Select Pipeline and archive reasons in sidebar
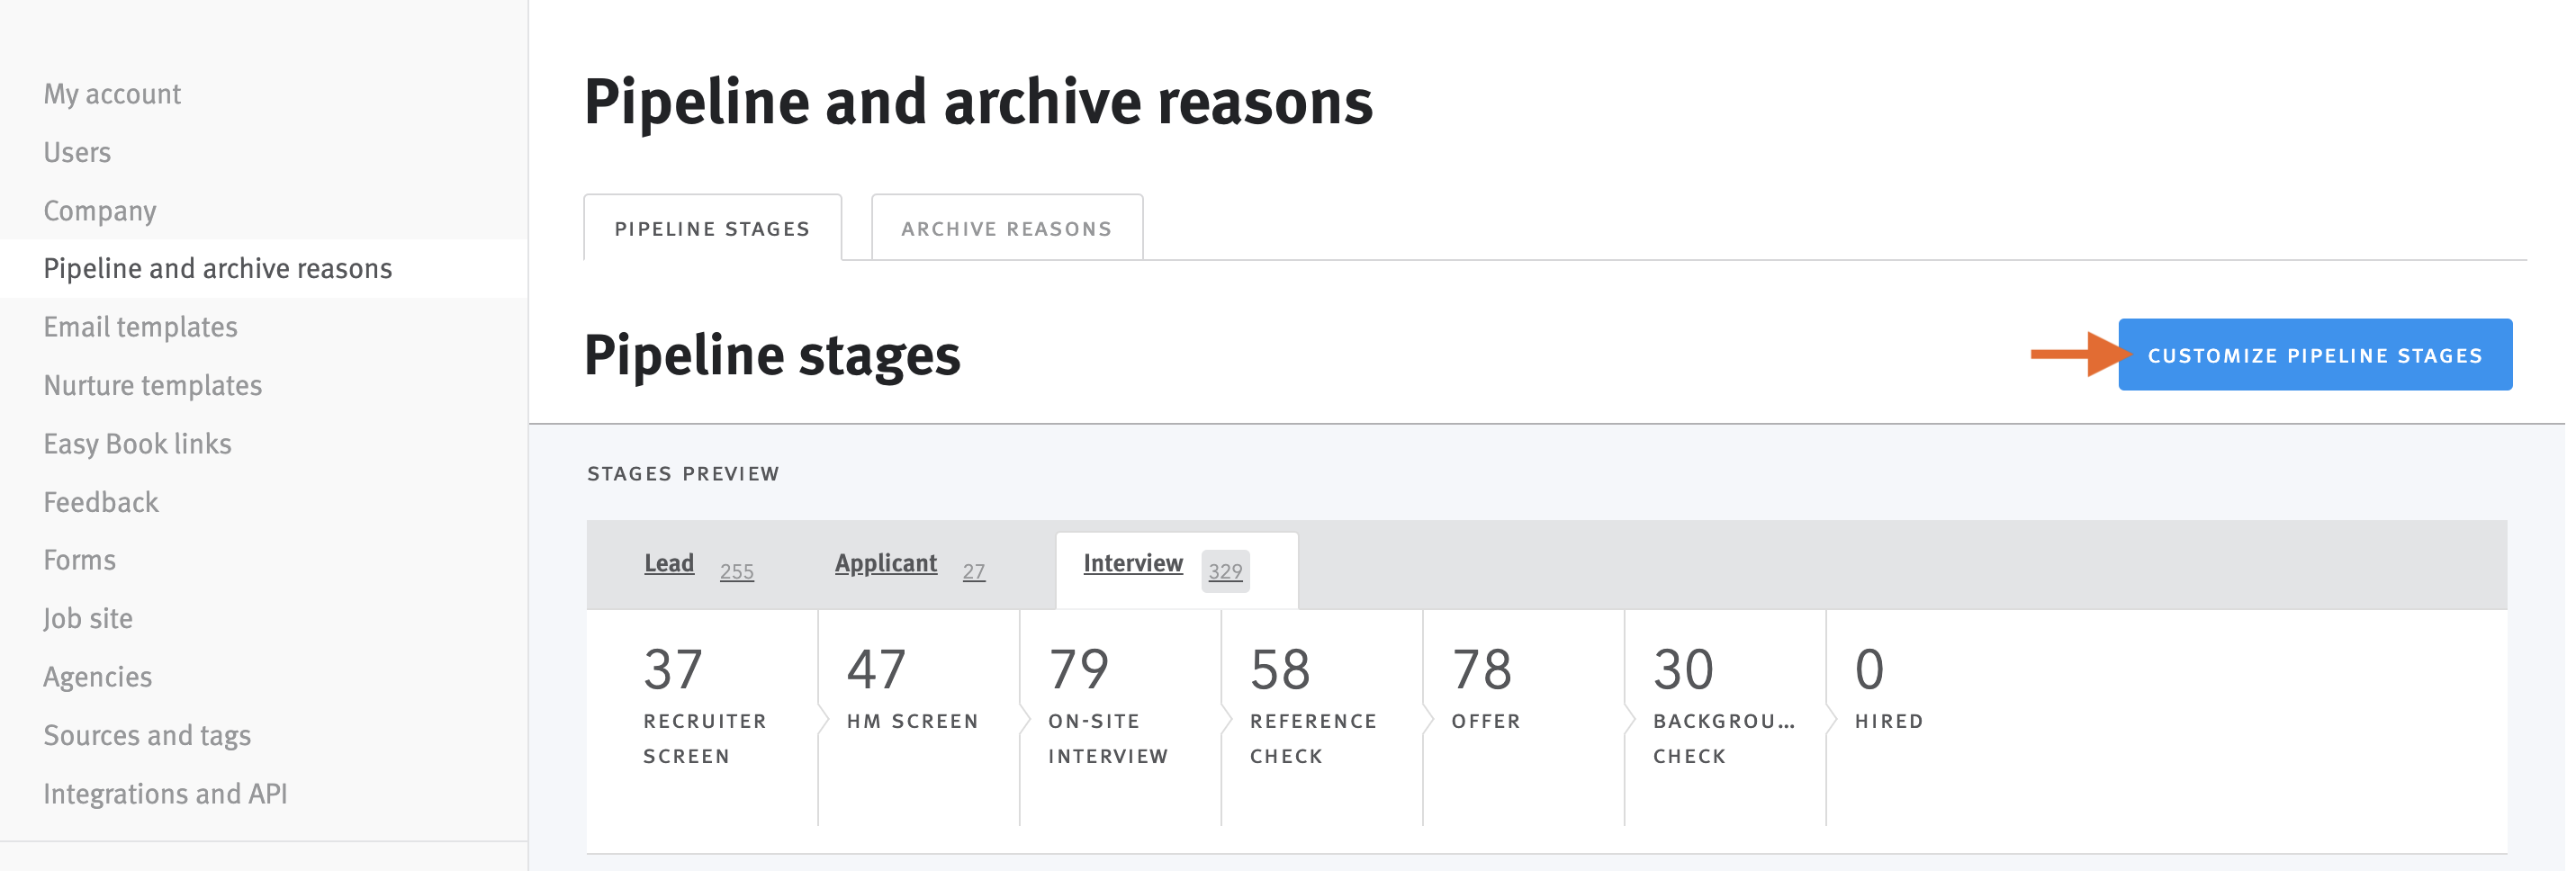Screen dimensions: 2576x871 (x=218, y=268)
